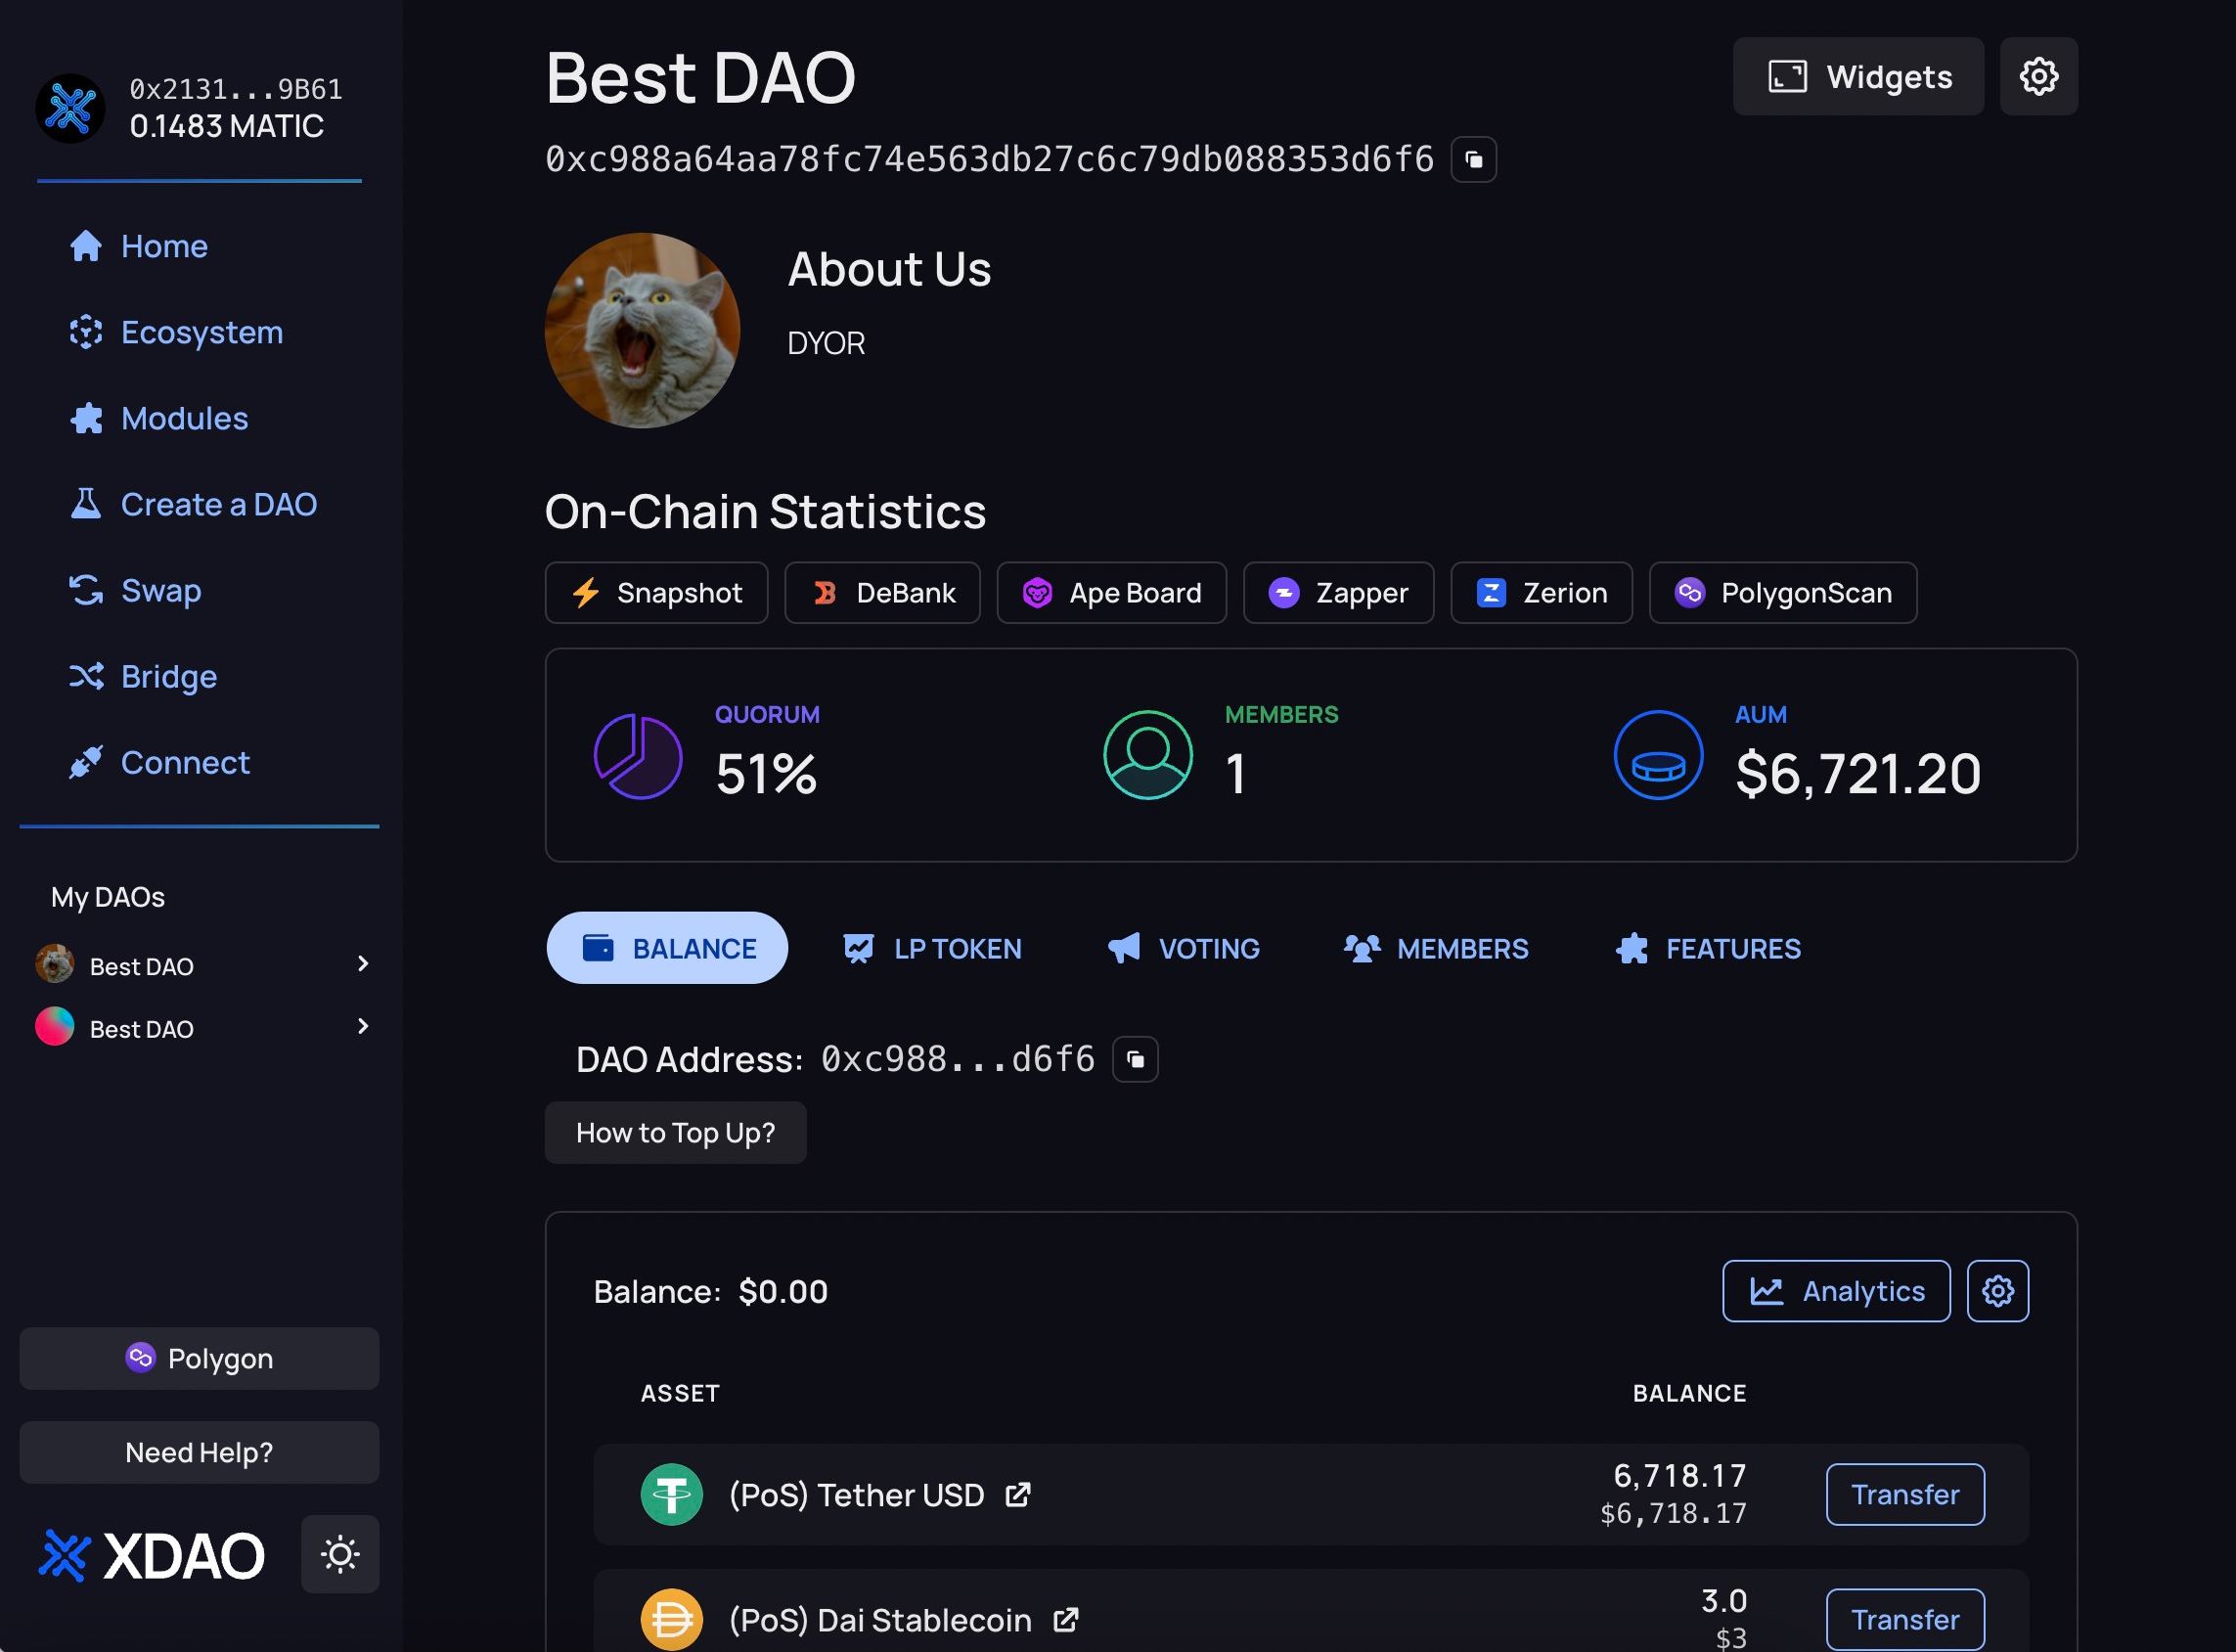Select the Bridge feature
This screenshot has width=2236, height=1652.
168,676
